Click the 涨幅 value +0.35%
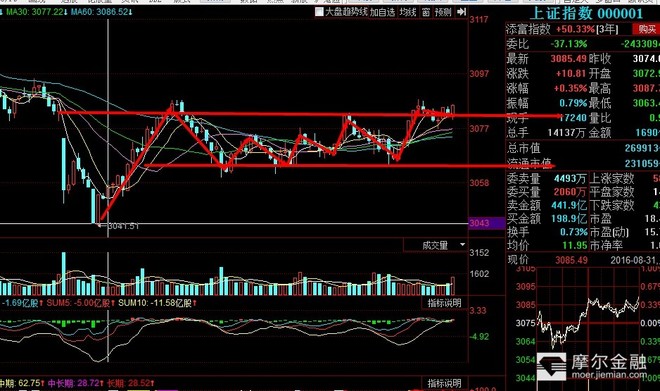 click(x=570, y=88)
